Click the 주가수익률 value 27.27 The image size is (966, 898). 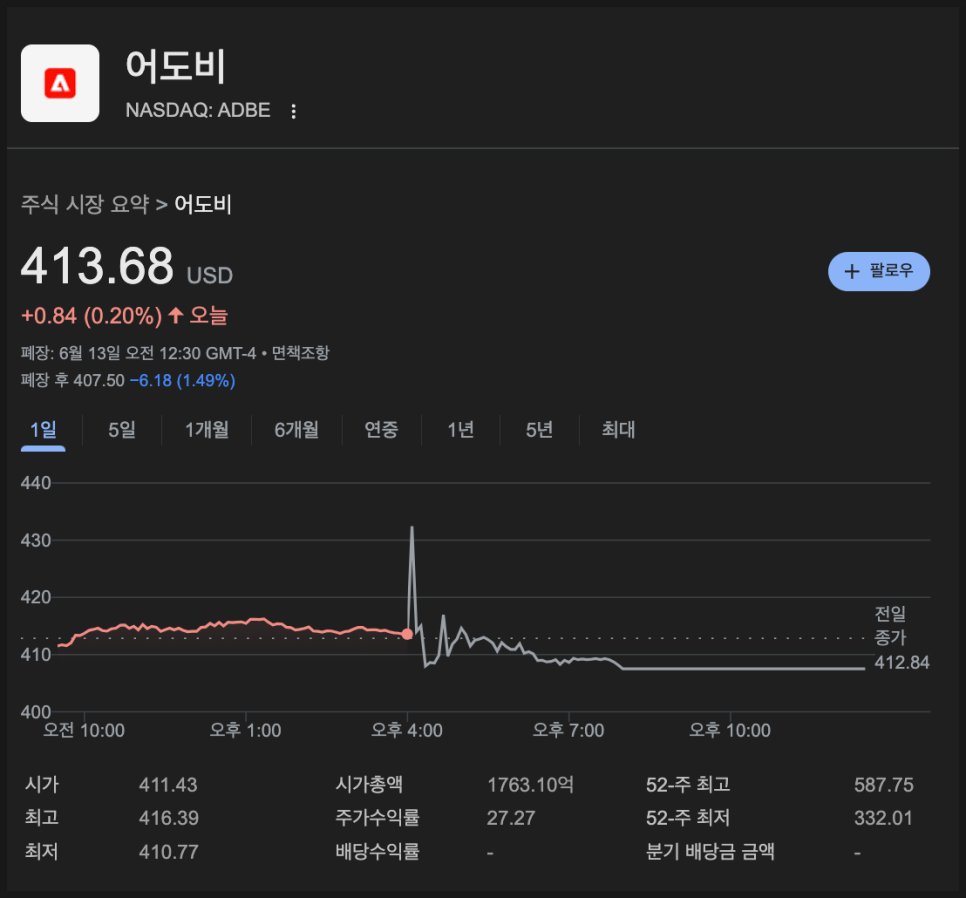[x=511, y=819]
